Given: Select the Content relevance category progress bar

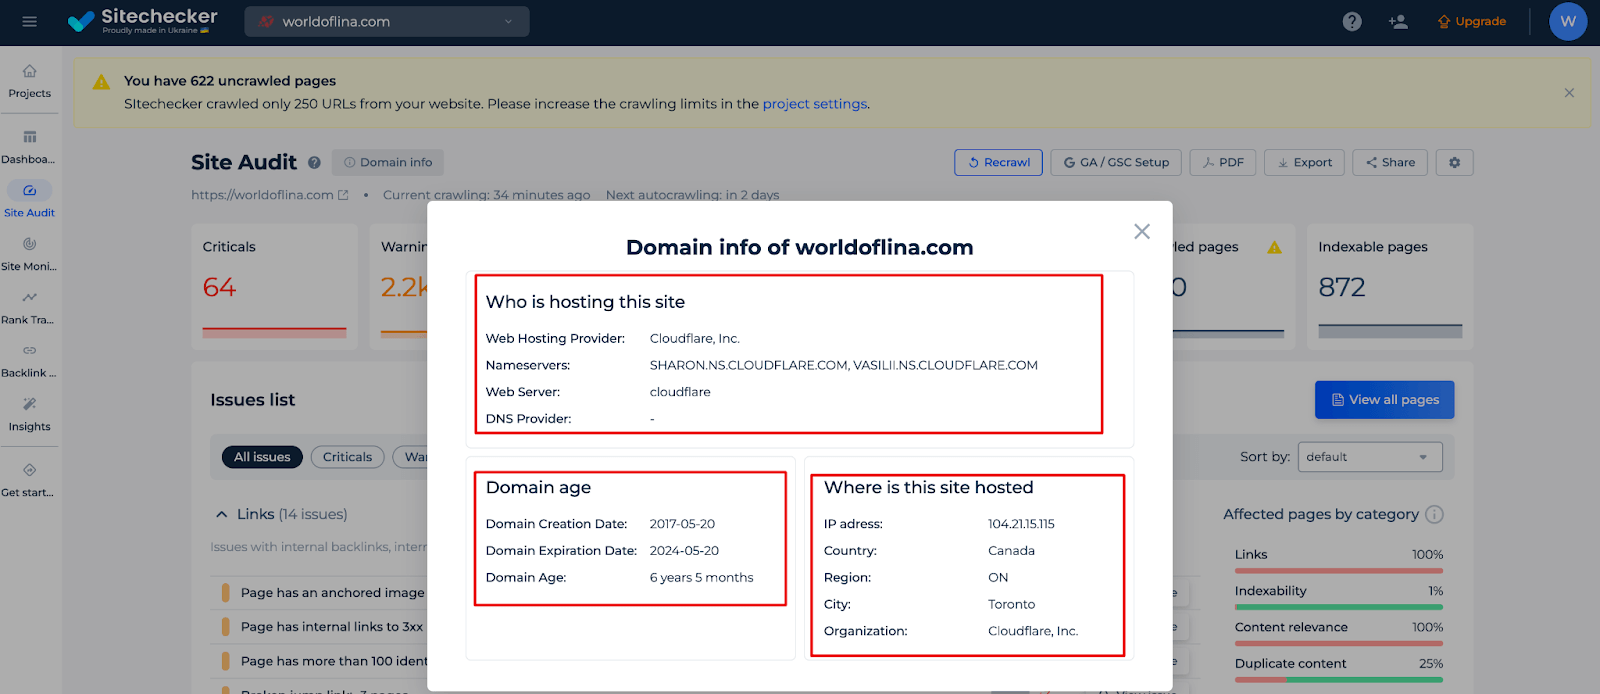Looking at the screenshot, I should 1339,643.
